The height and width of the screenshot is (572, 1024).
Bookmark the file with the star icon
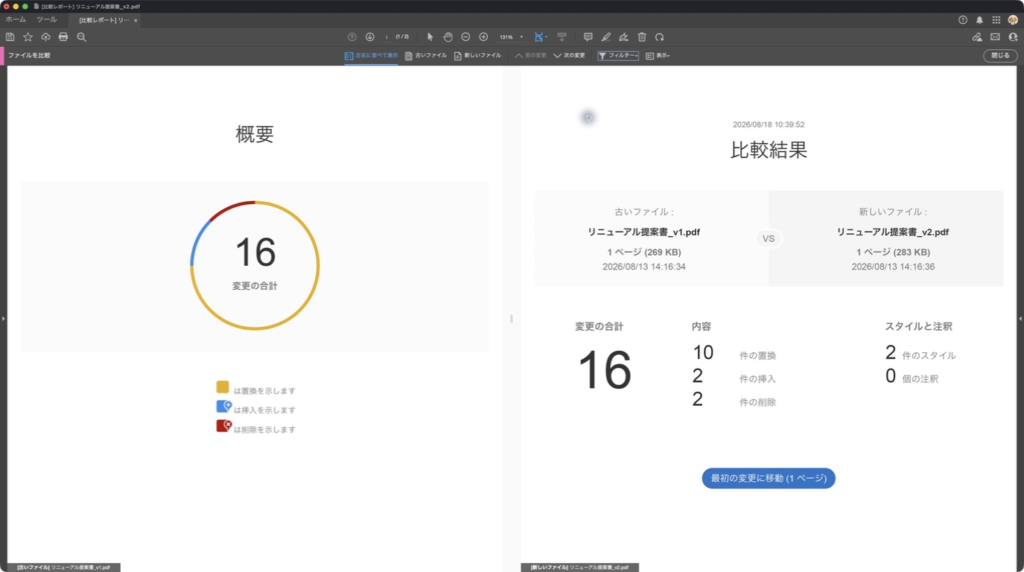coord(28,37)
